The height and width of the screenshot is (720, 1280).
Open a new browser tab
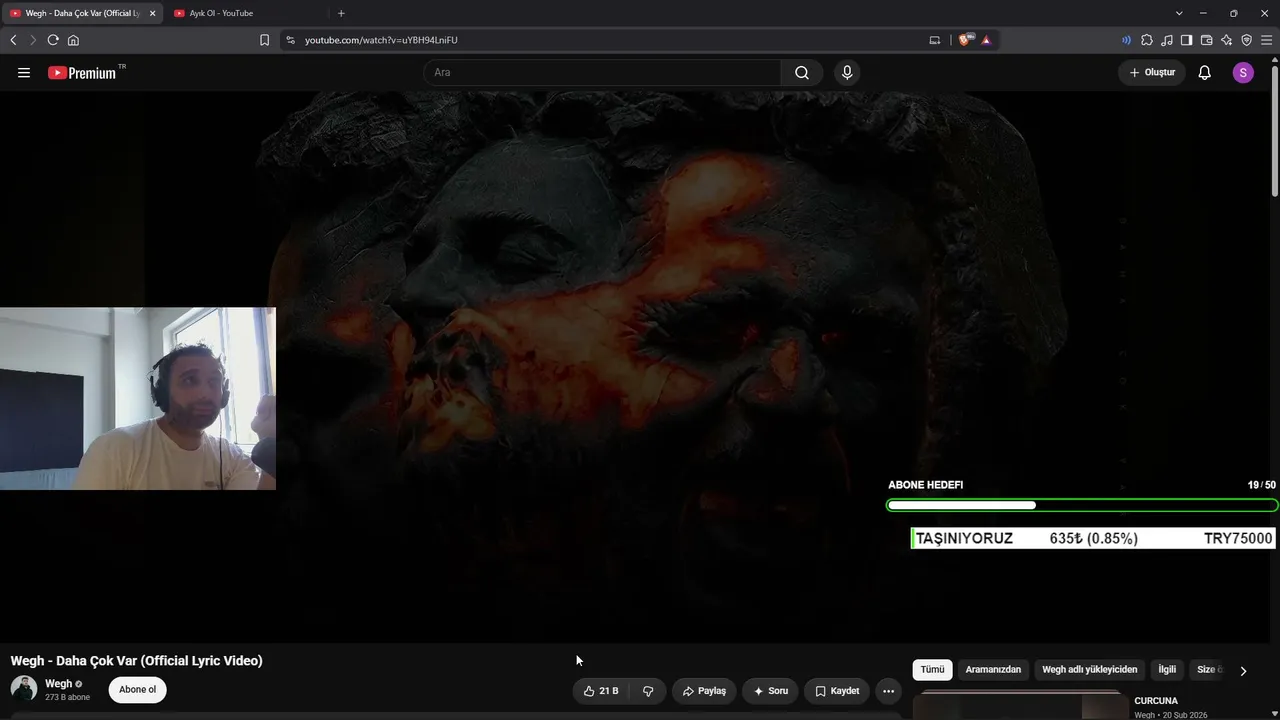(x=341, y=13)
